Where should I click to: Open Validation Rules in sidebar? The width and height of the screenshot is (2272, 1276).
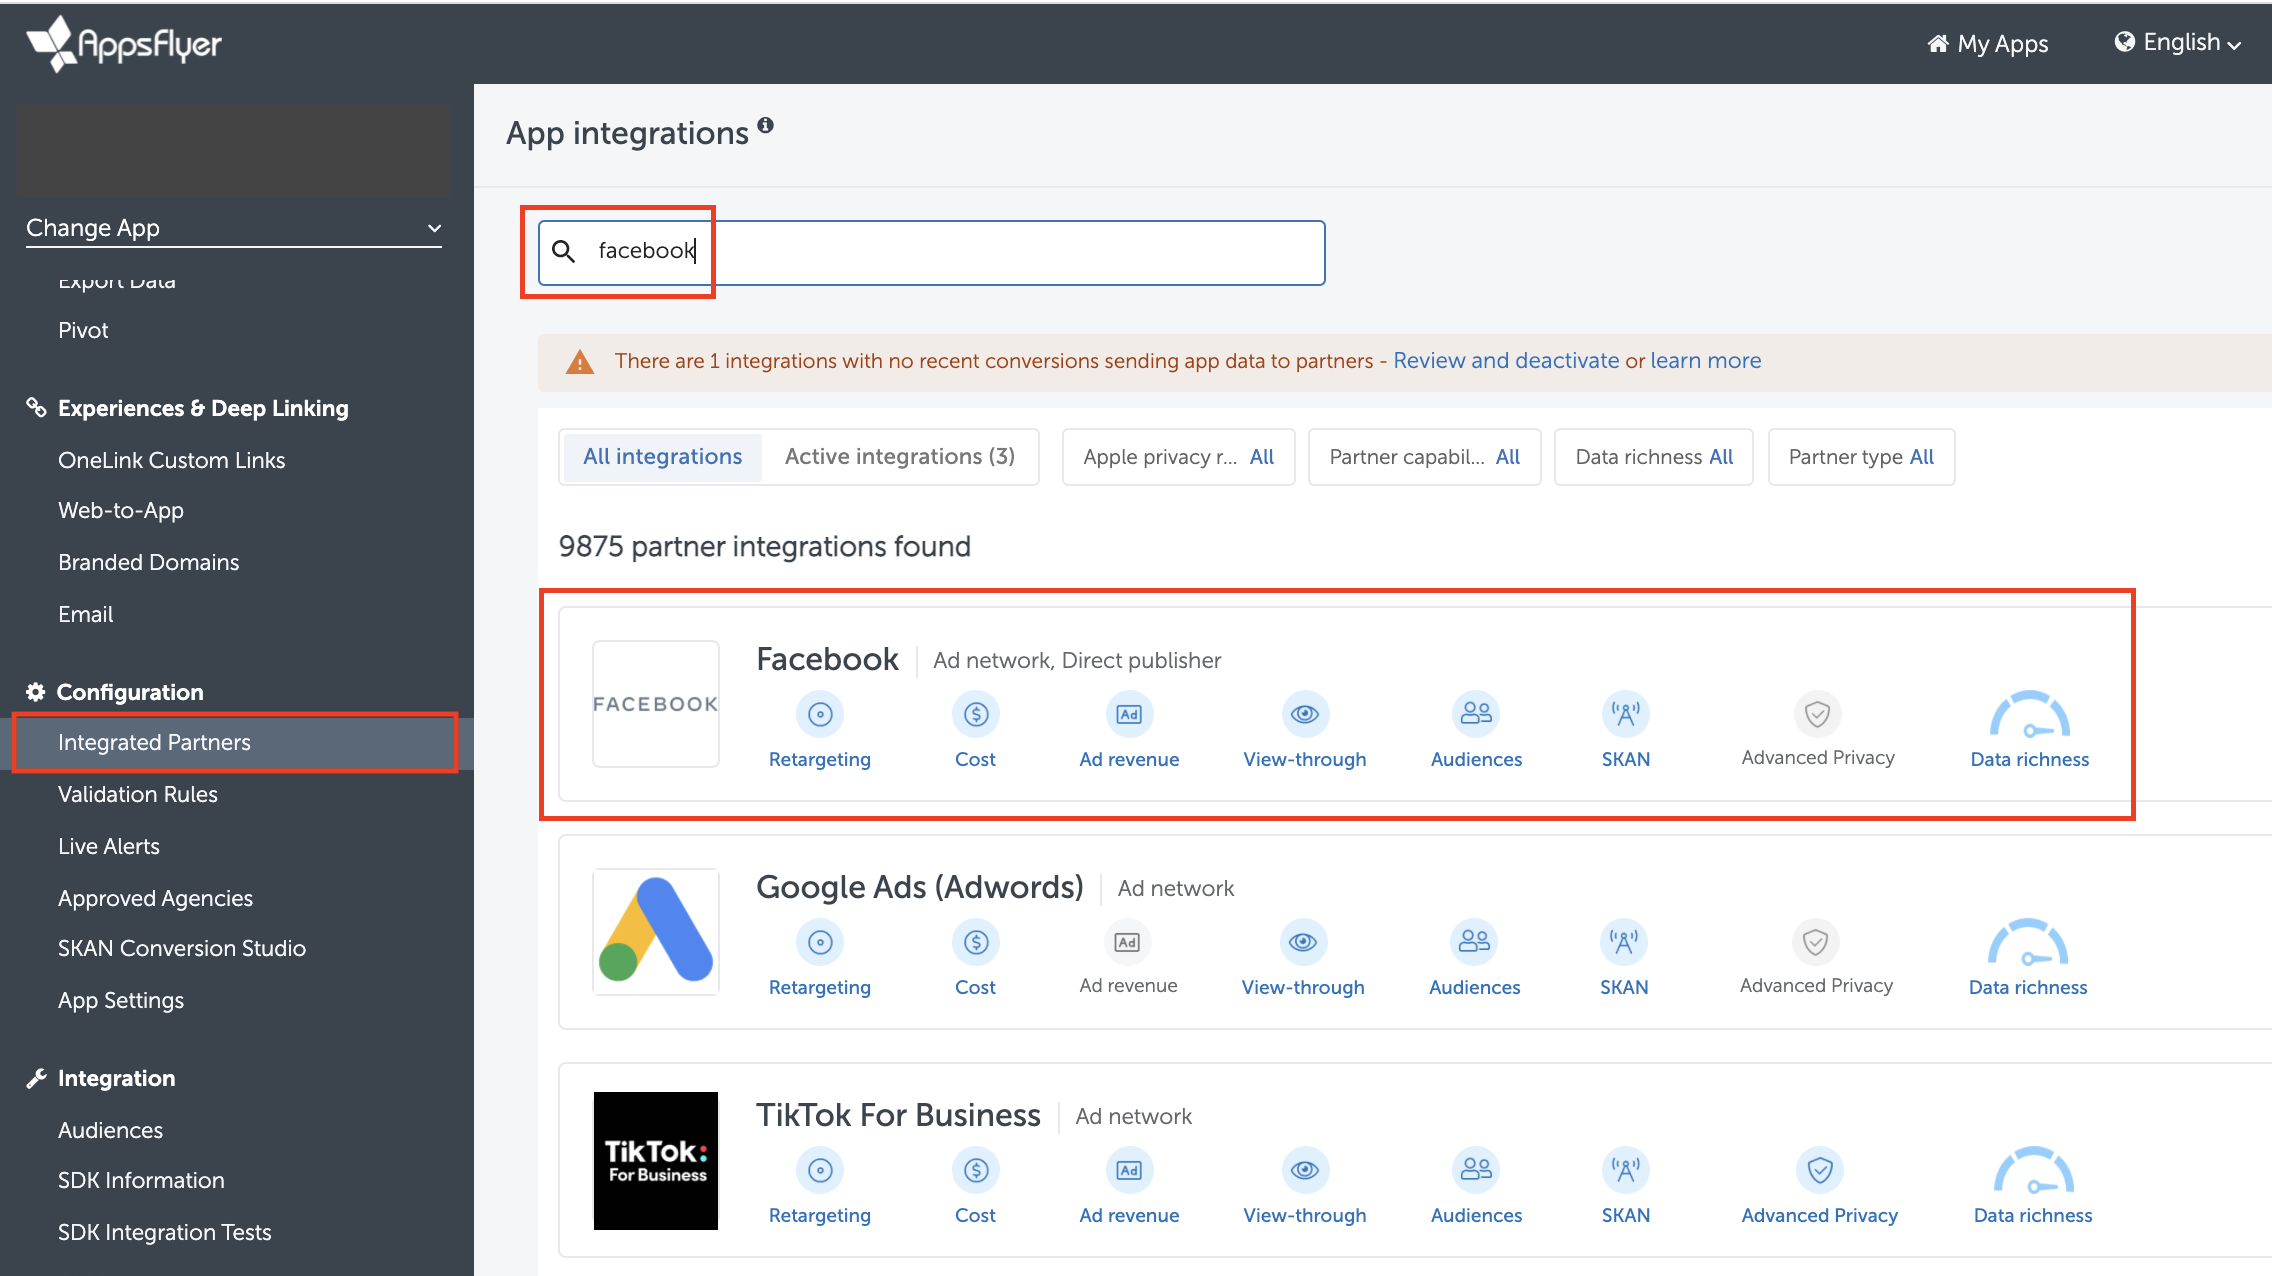[138, 794]
